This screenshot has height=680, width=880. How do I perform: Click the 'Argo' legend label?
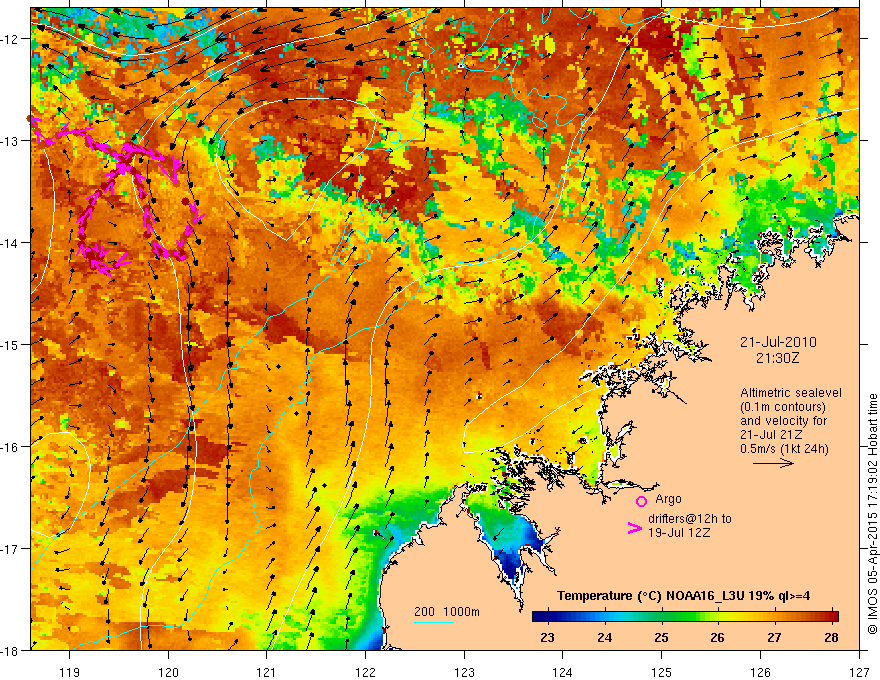(668, 499)
